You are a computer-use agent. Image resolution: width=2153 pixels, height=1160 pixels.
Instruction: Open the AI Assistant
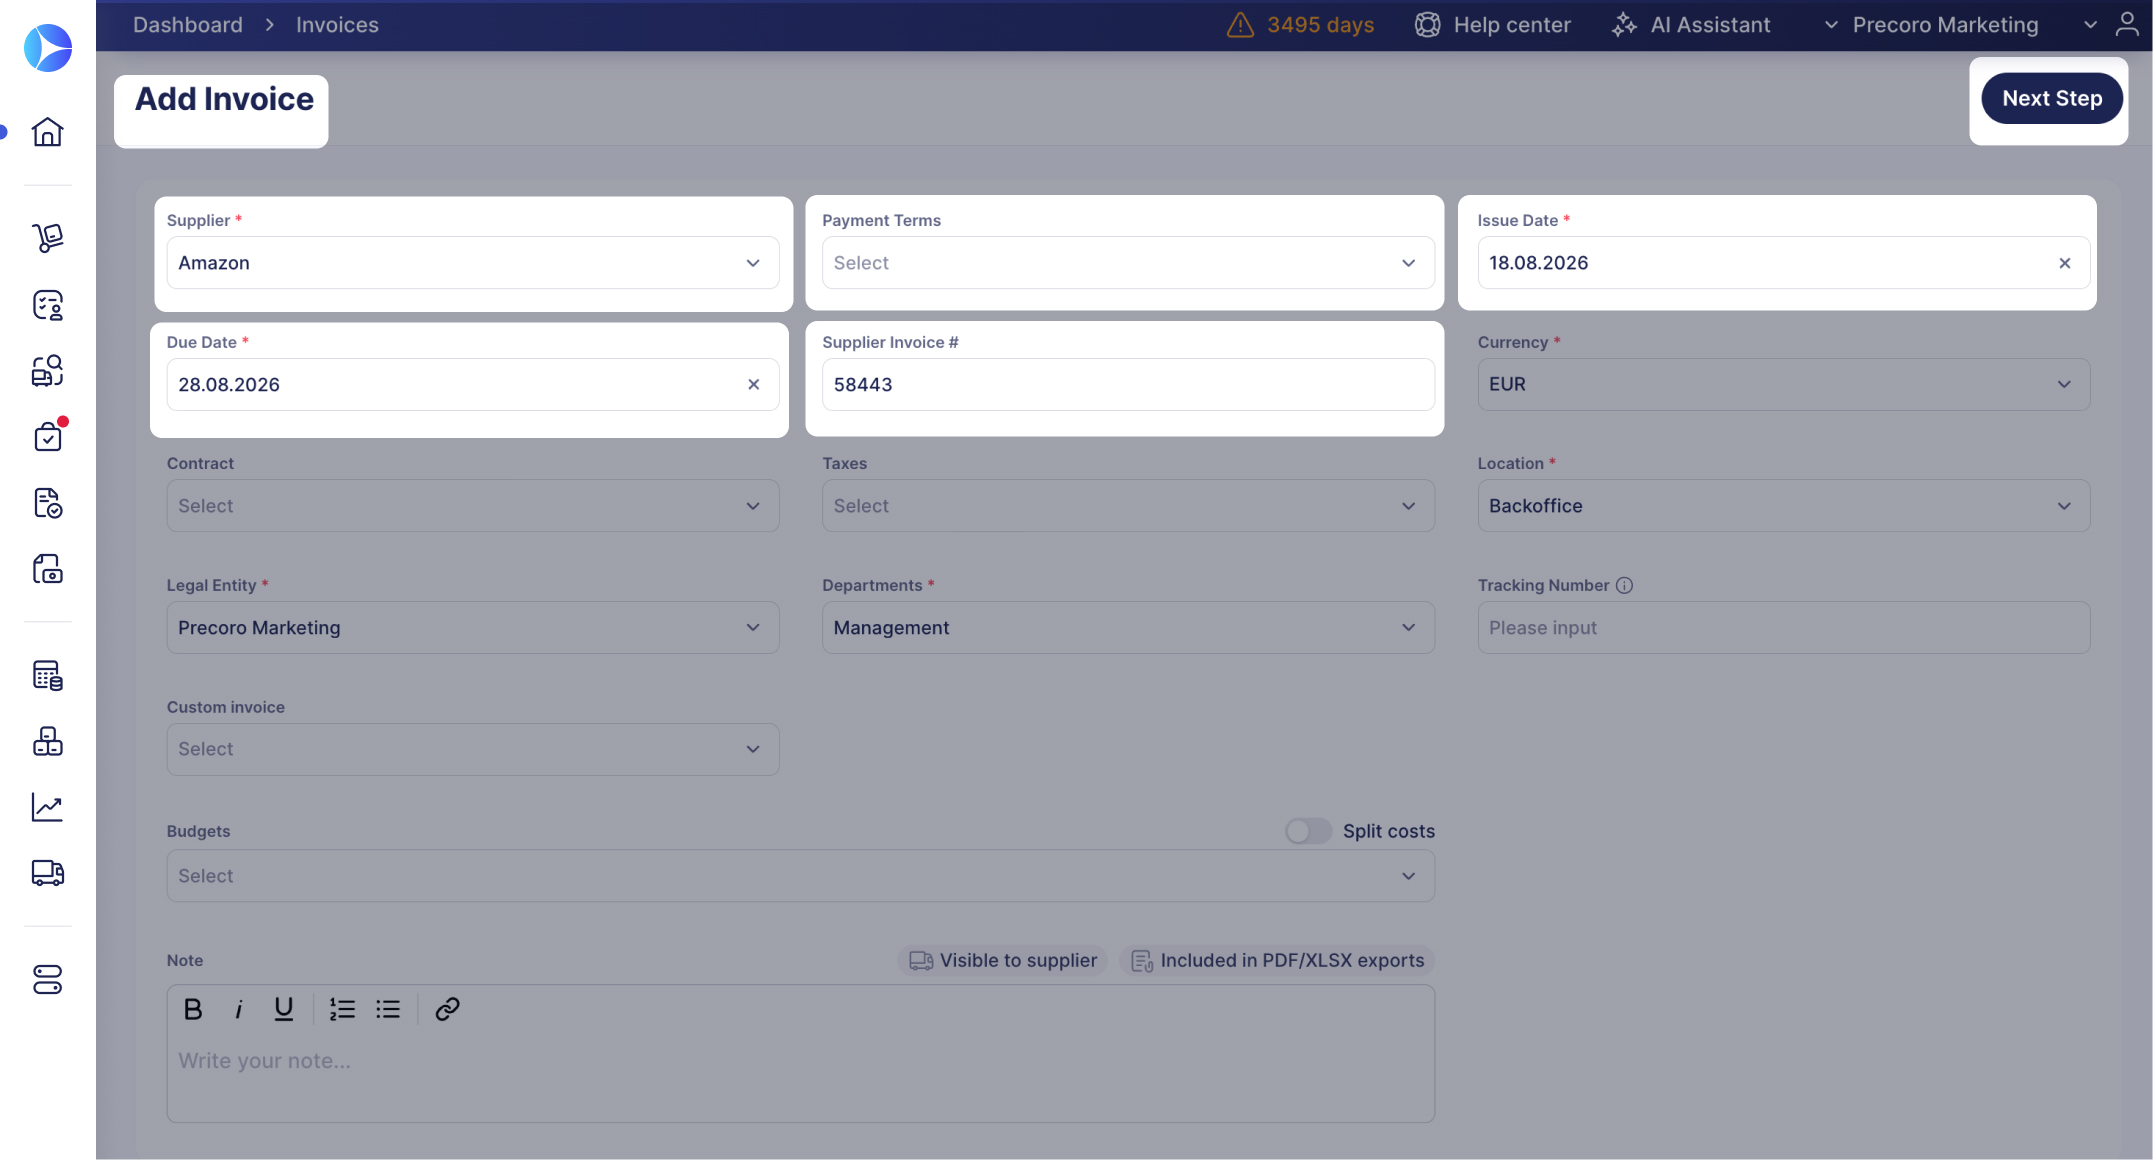coord(1691,25)
